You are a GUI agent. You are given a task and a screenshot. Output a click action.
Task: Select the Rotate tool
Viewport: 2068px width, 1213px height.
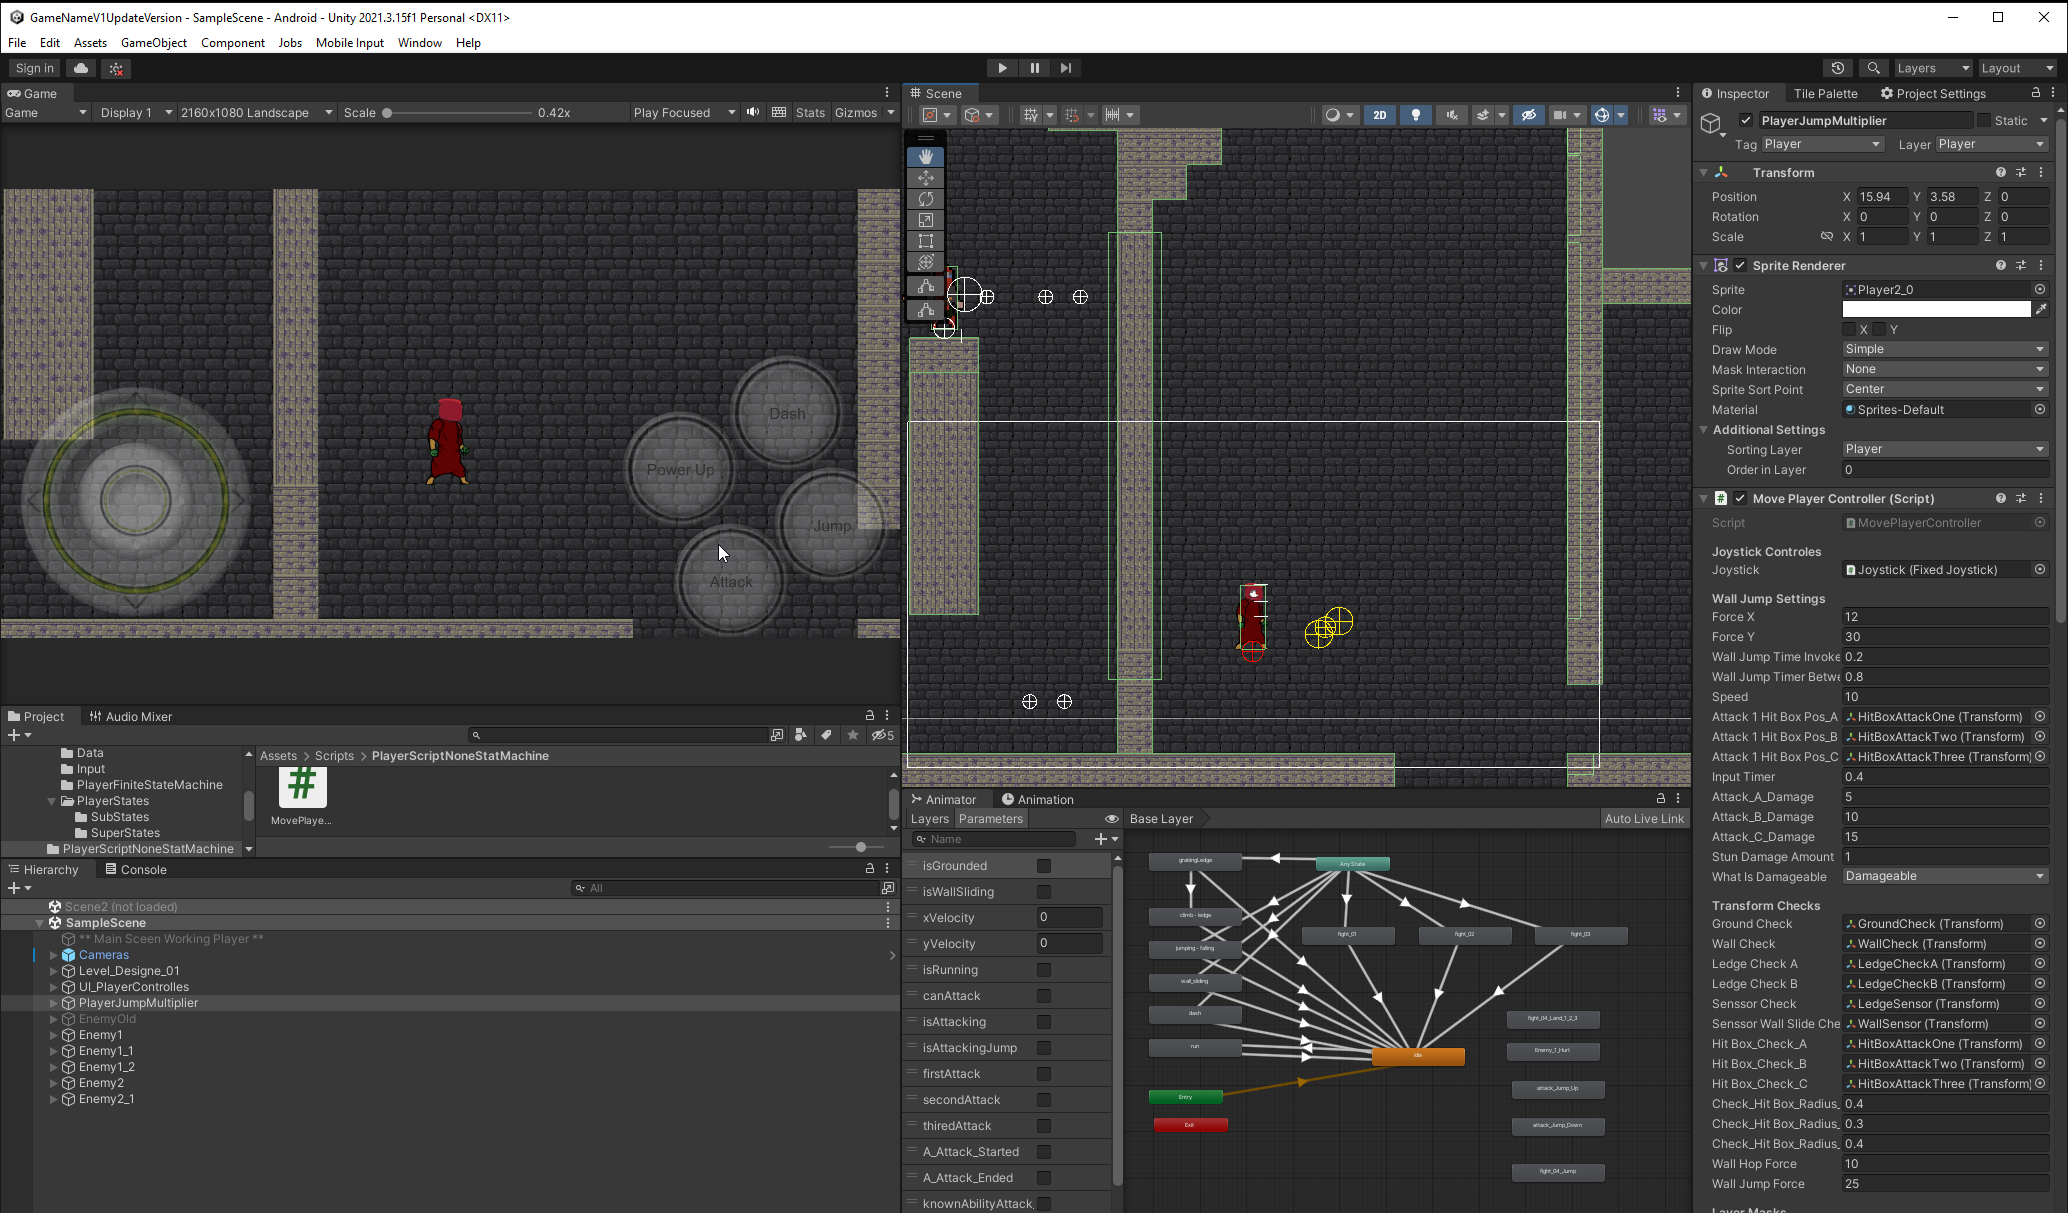click(925, 198)
